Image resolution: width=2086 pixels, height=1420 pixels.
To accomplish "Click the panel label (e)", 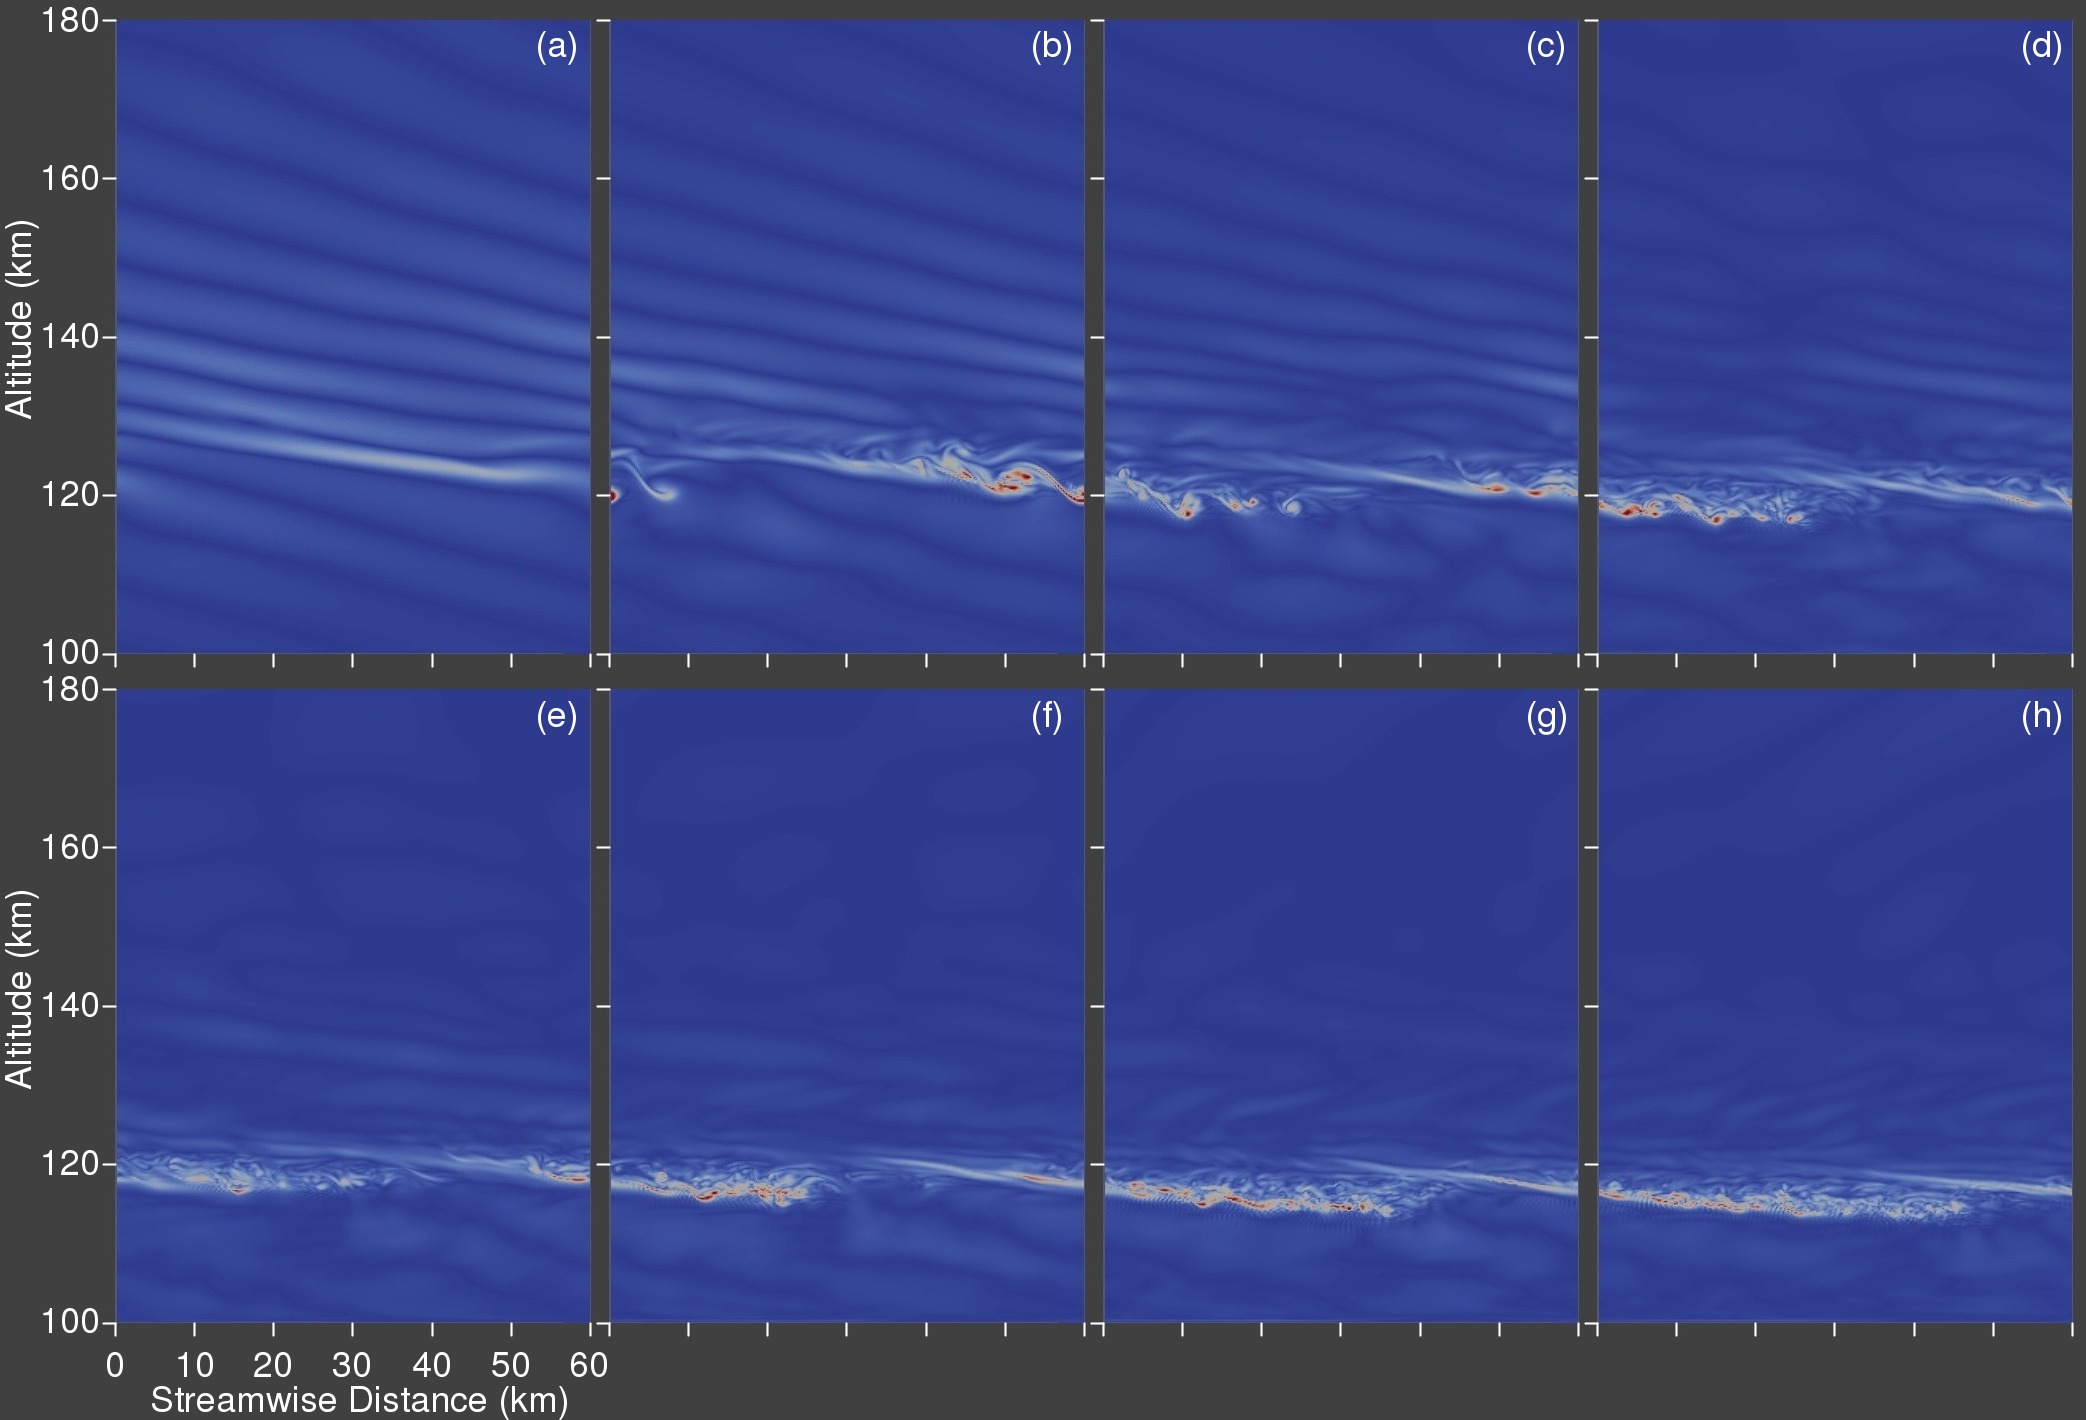I will pos(557,716).
